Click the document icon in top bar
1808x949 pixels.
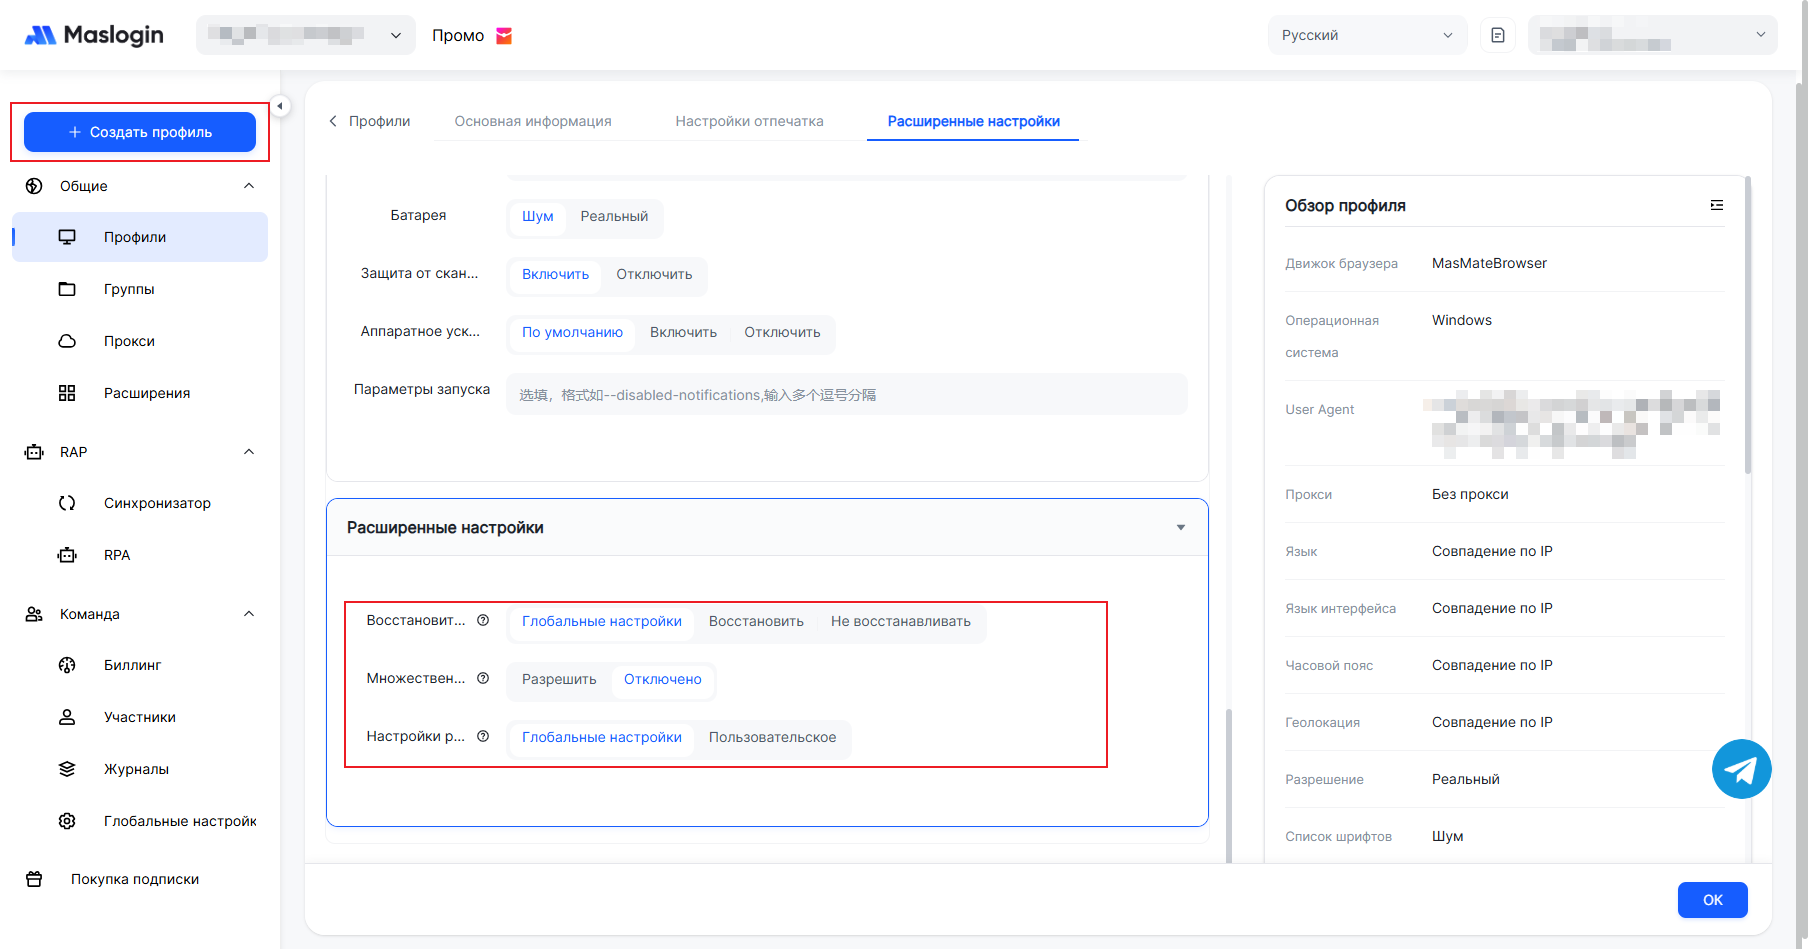point(1497,35)
